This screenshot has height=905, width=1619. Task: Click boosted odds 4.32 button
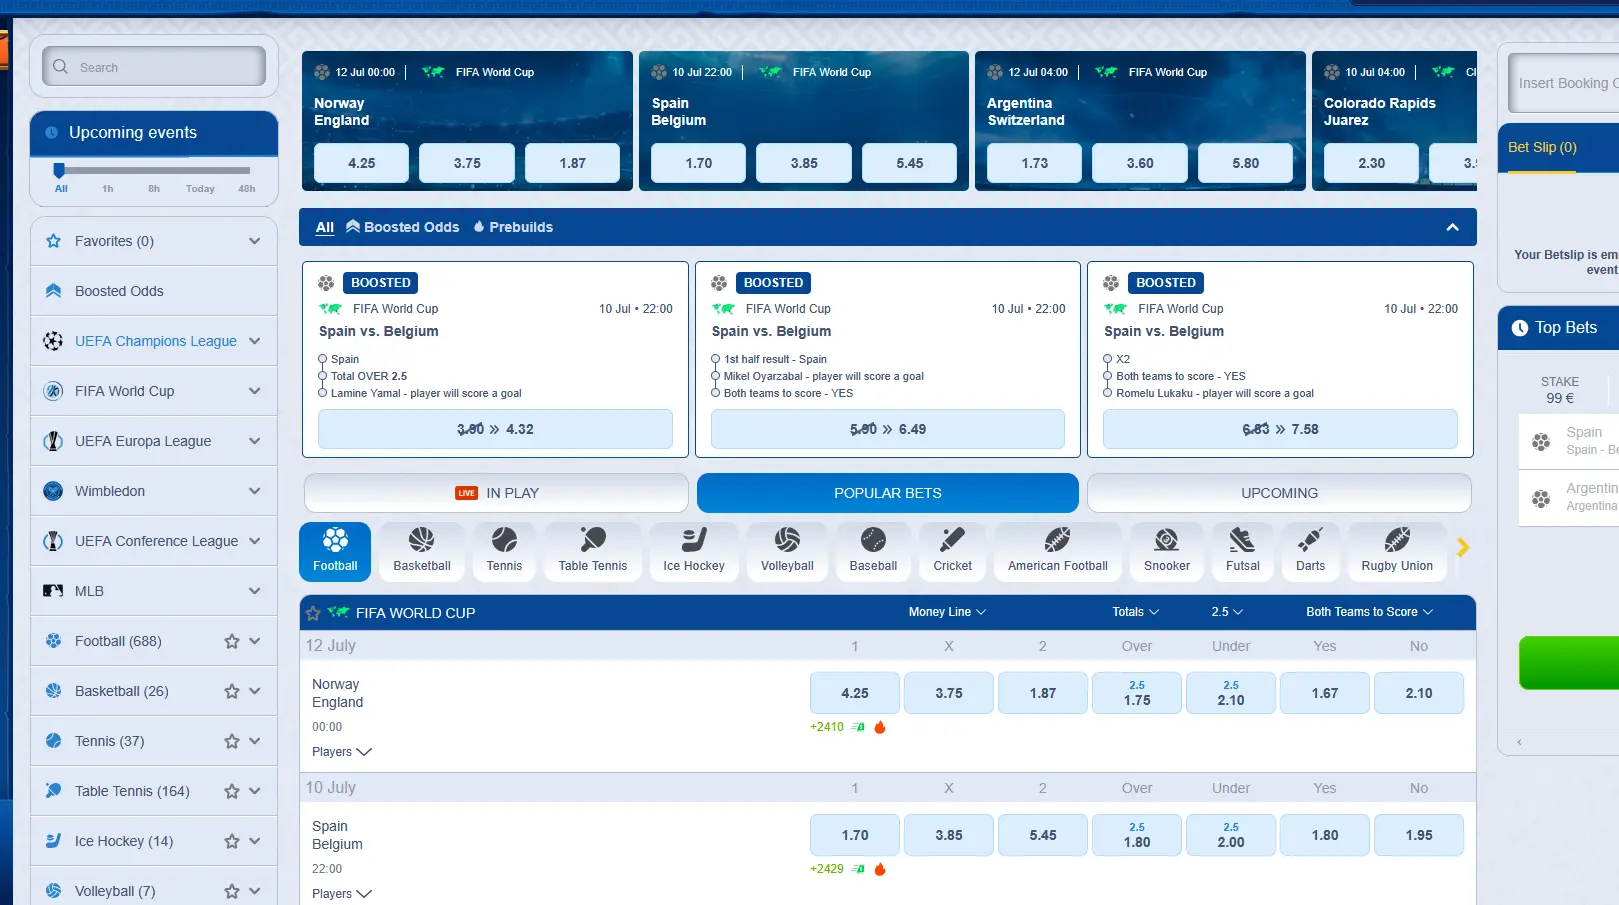coord(495,429)
